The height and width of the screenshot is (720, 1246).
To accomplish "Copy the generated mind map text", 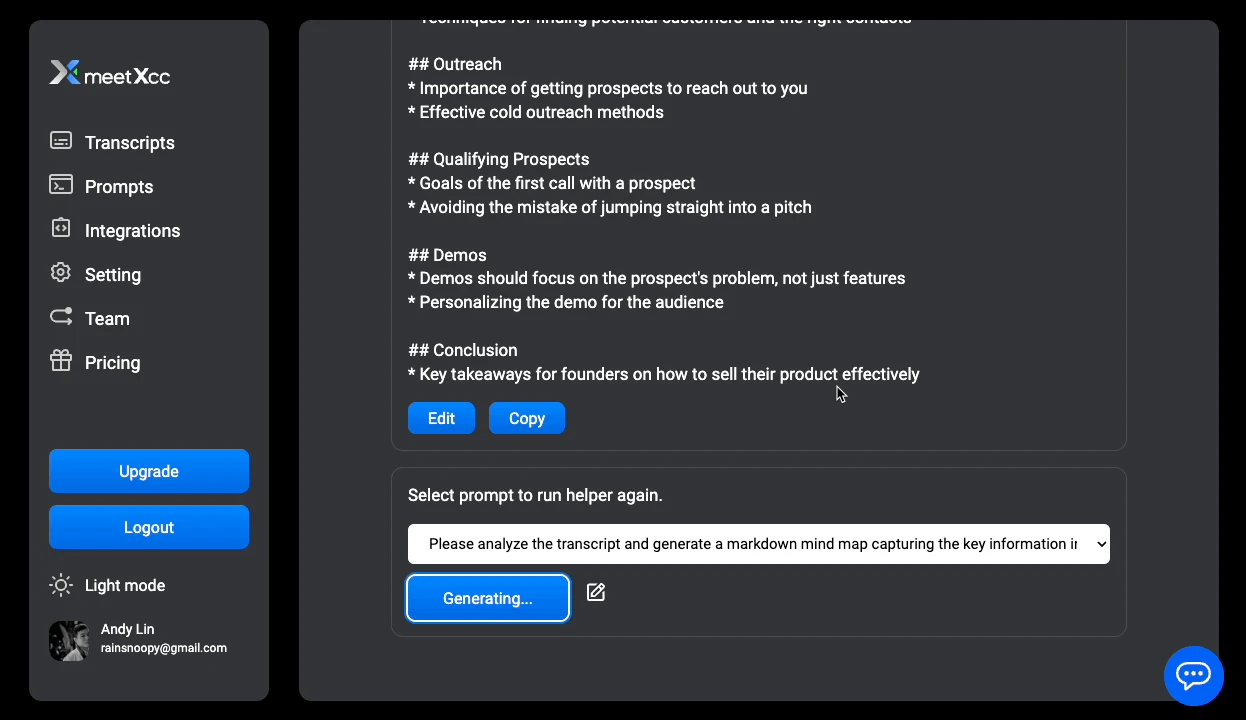I will coord(527,418).
